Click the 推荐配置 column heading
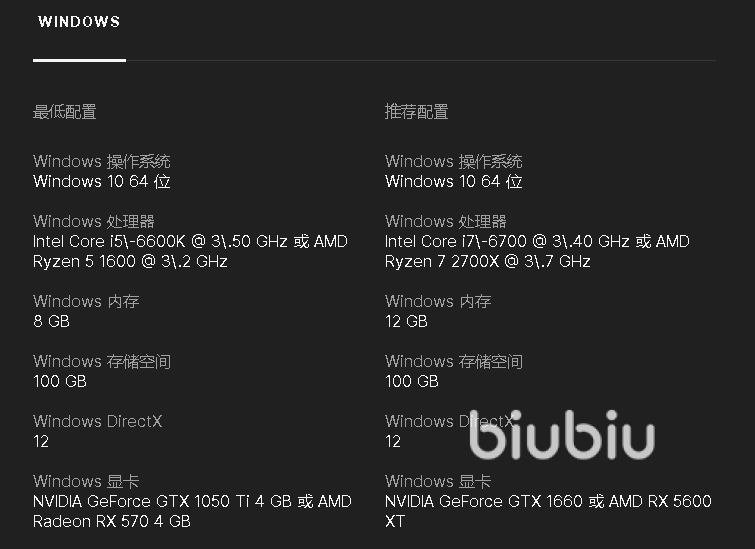This screenshot has height=549, width=755. pyautogui.click(x=417, y=112)
